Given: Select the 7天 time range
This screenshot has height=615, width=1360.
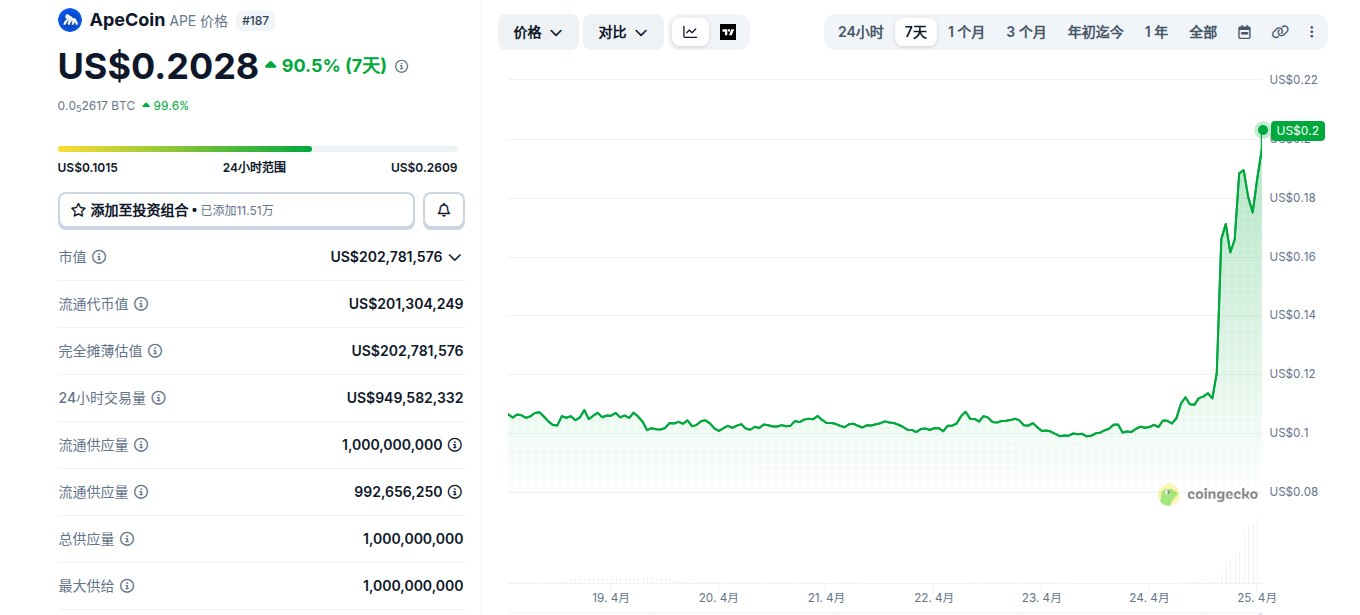Looking at the screenshot, I should click(x=916, y=32).
